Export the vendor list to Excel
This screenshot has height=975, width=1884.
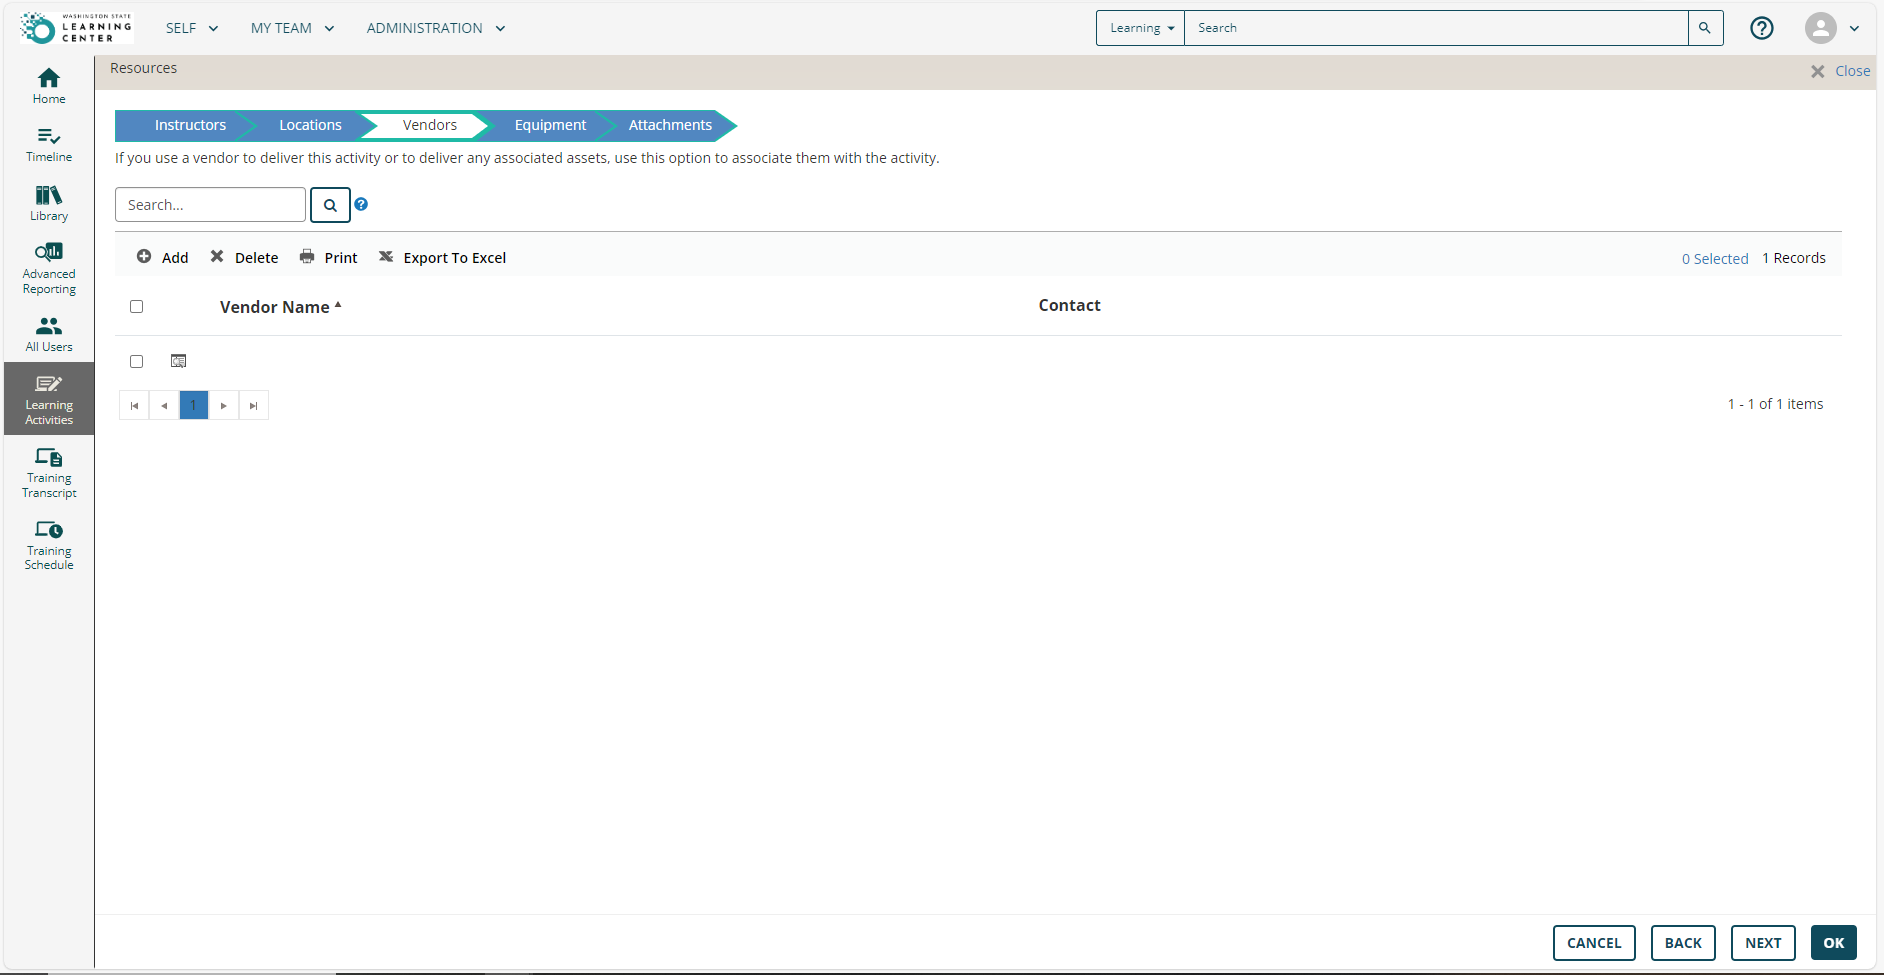(442, 257)
